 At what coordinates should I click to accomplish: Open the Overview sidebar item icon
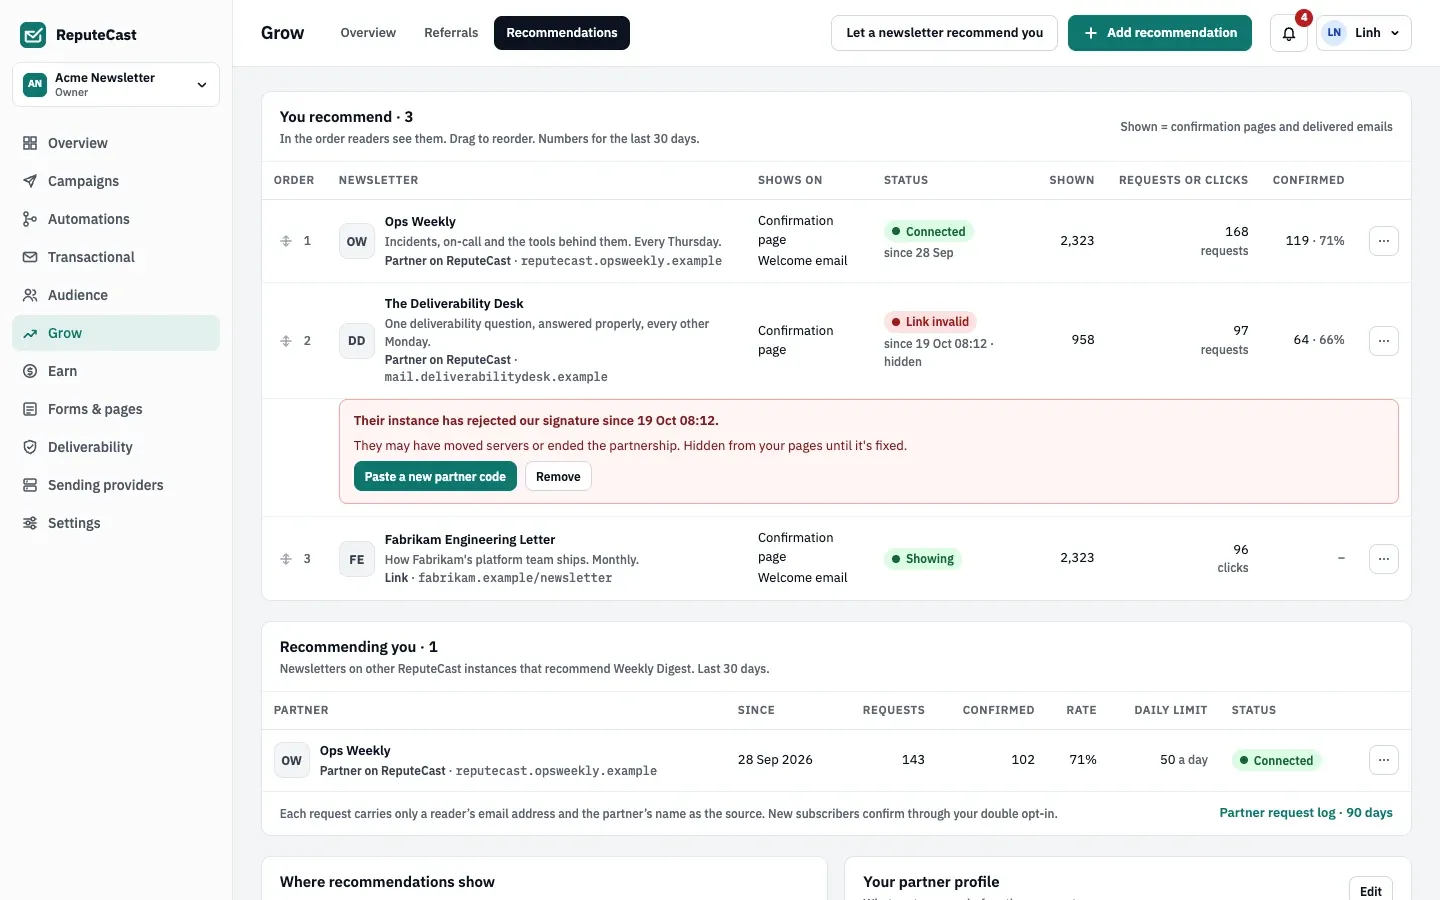point(30,143)
